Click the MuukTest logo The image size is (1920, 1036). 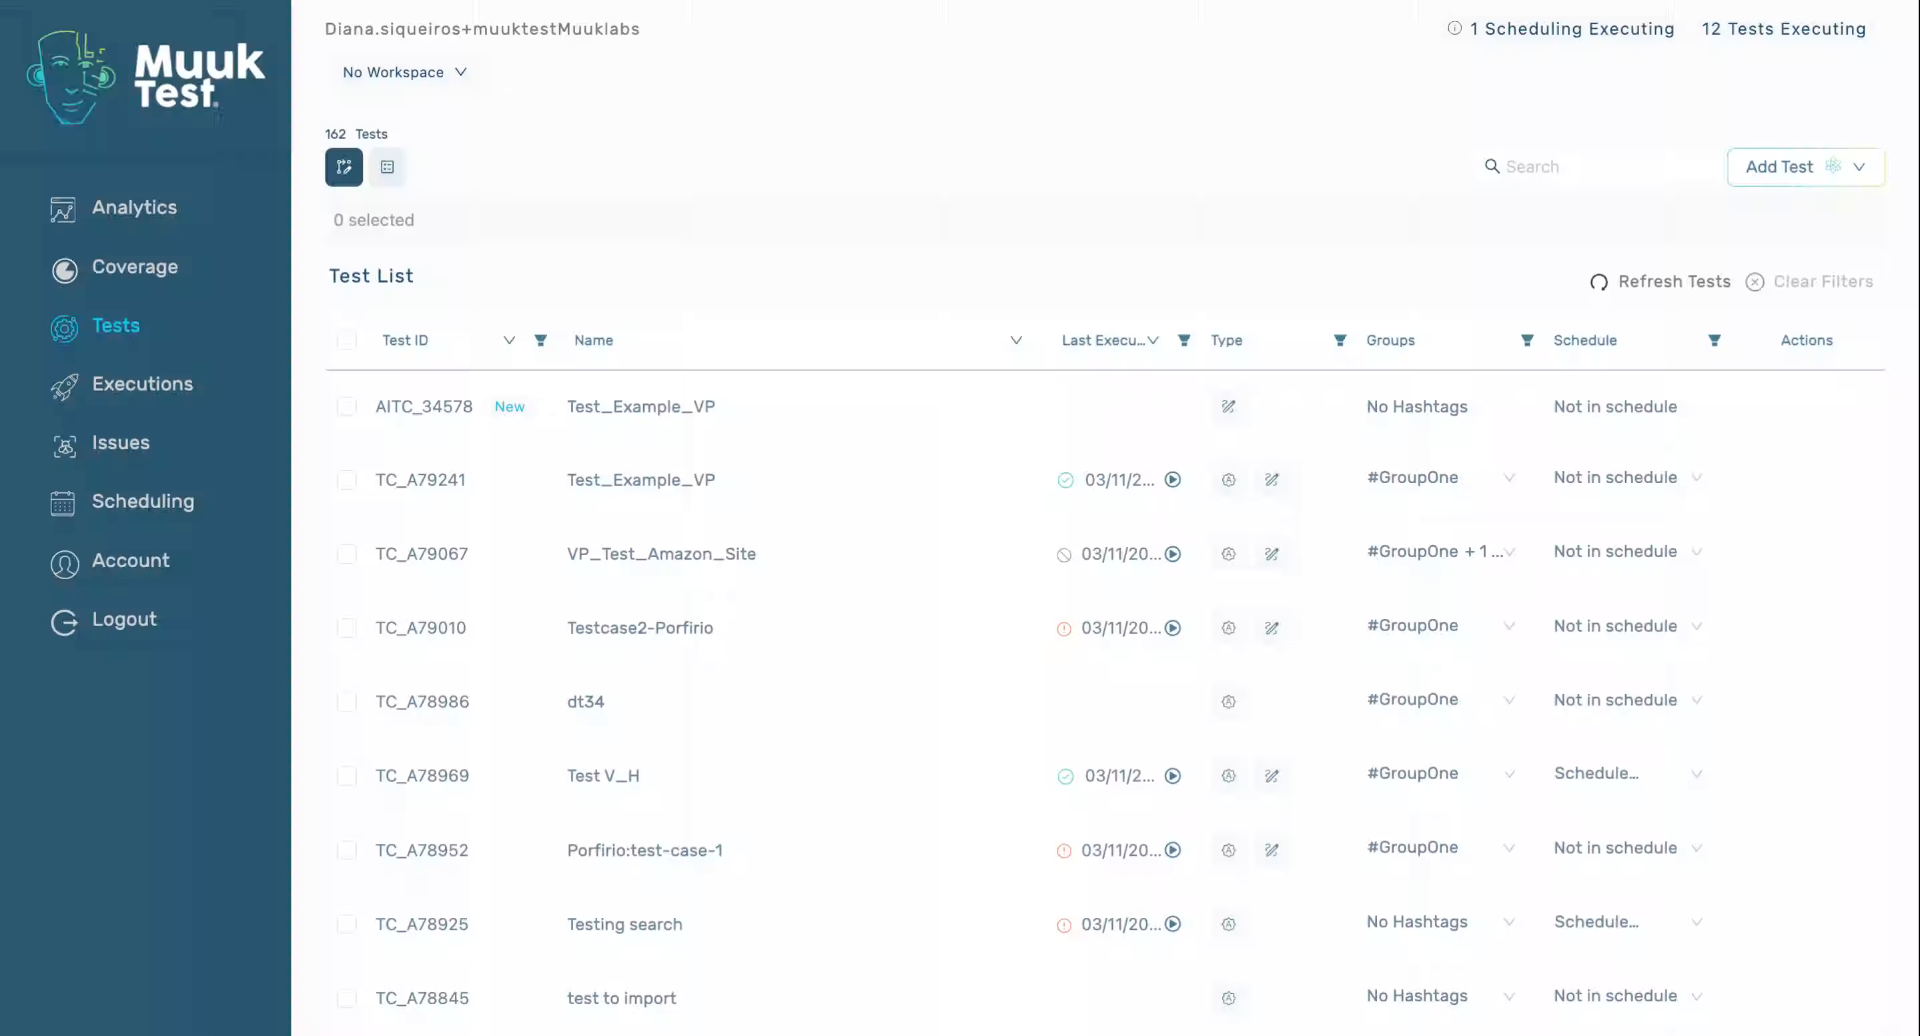145,77
